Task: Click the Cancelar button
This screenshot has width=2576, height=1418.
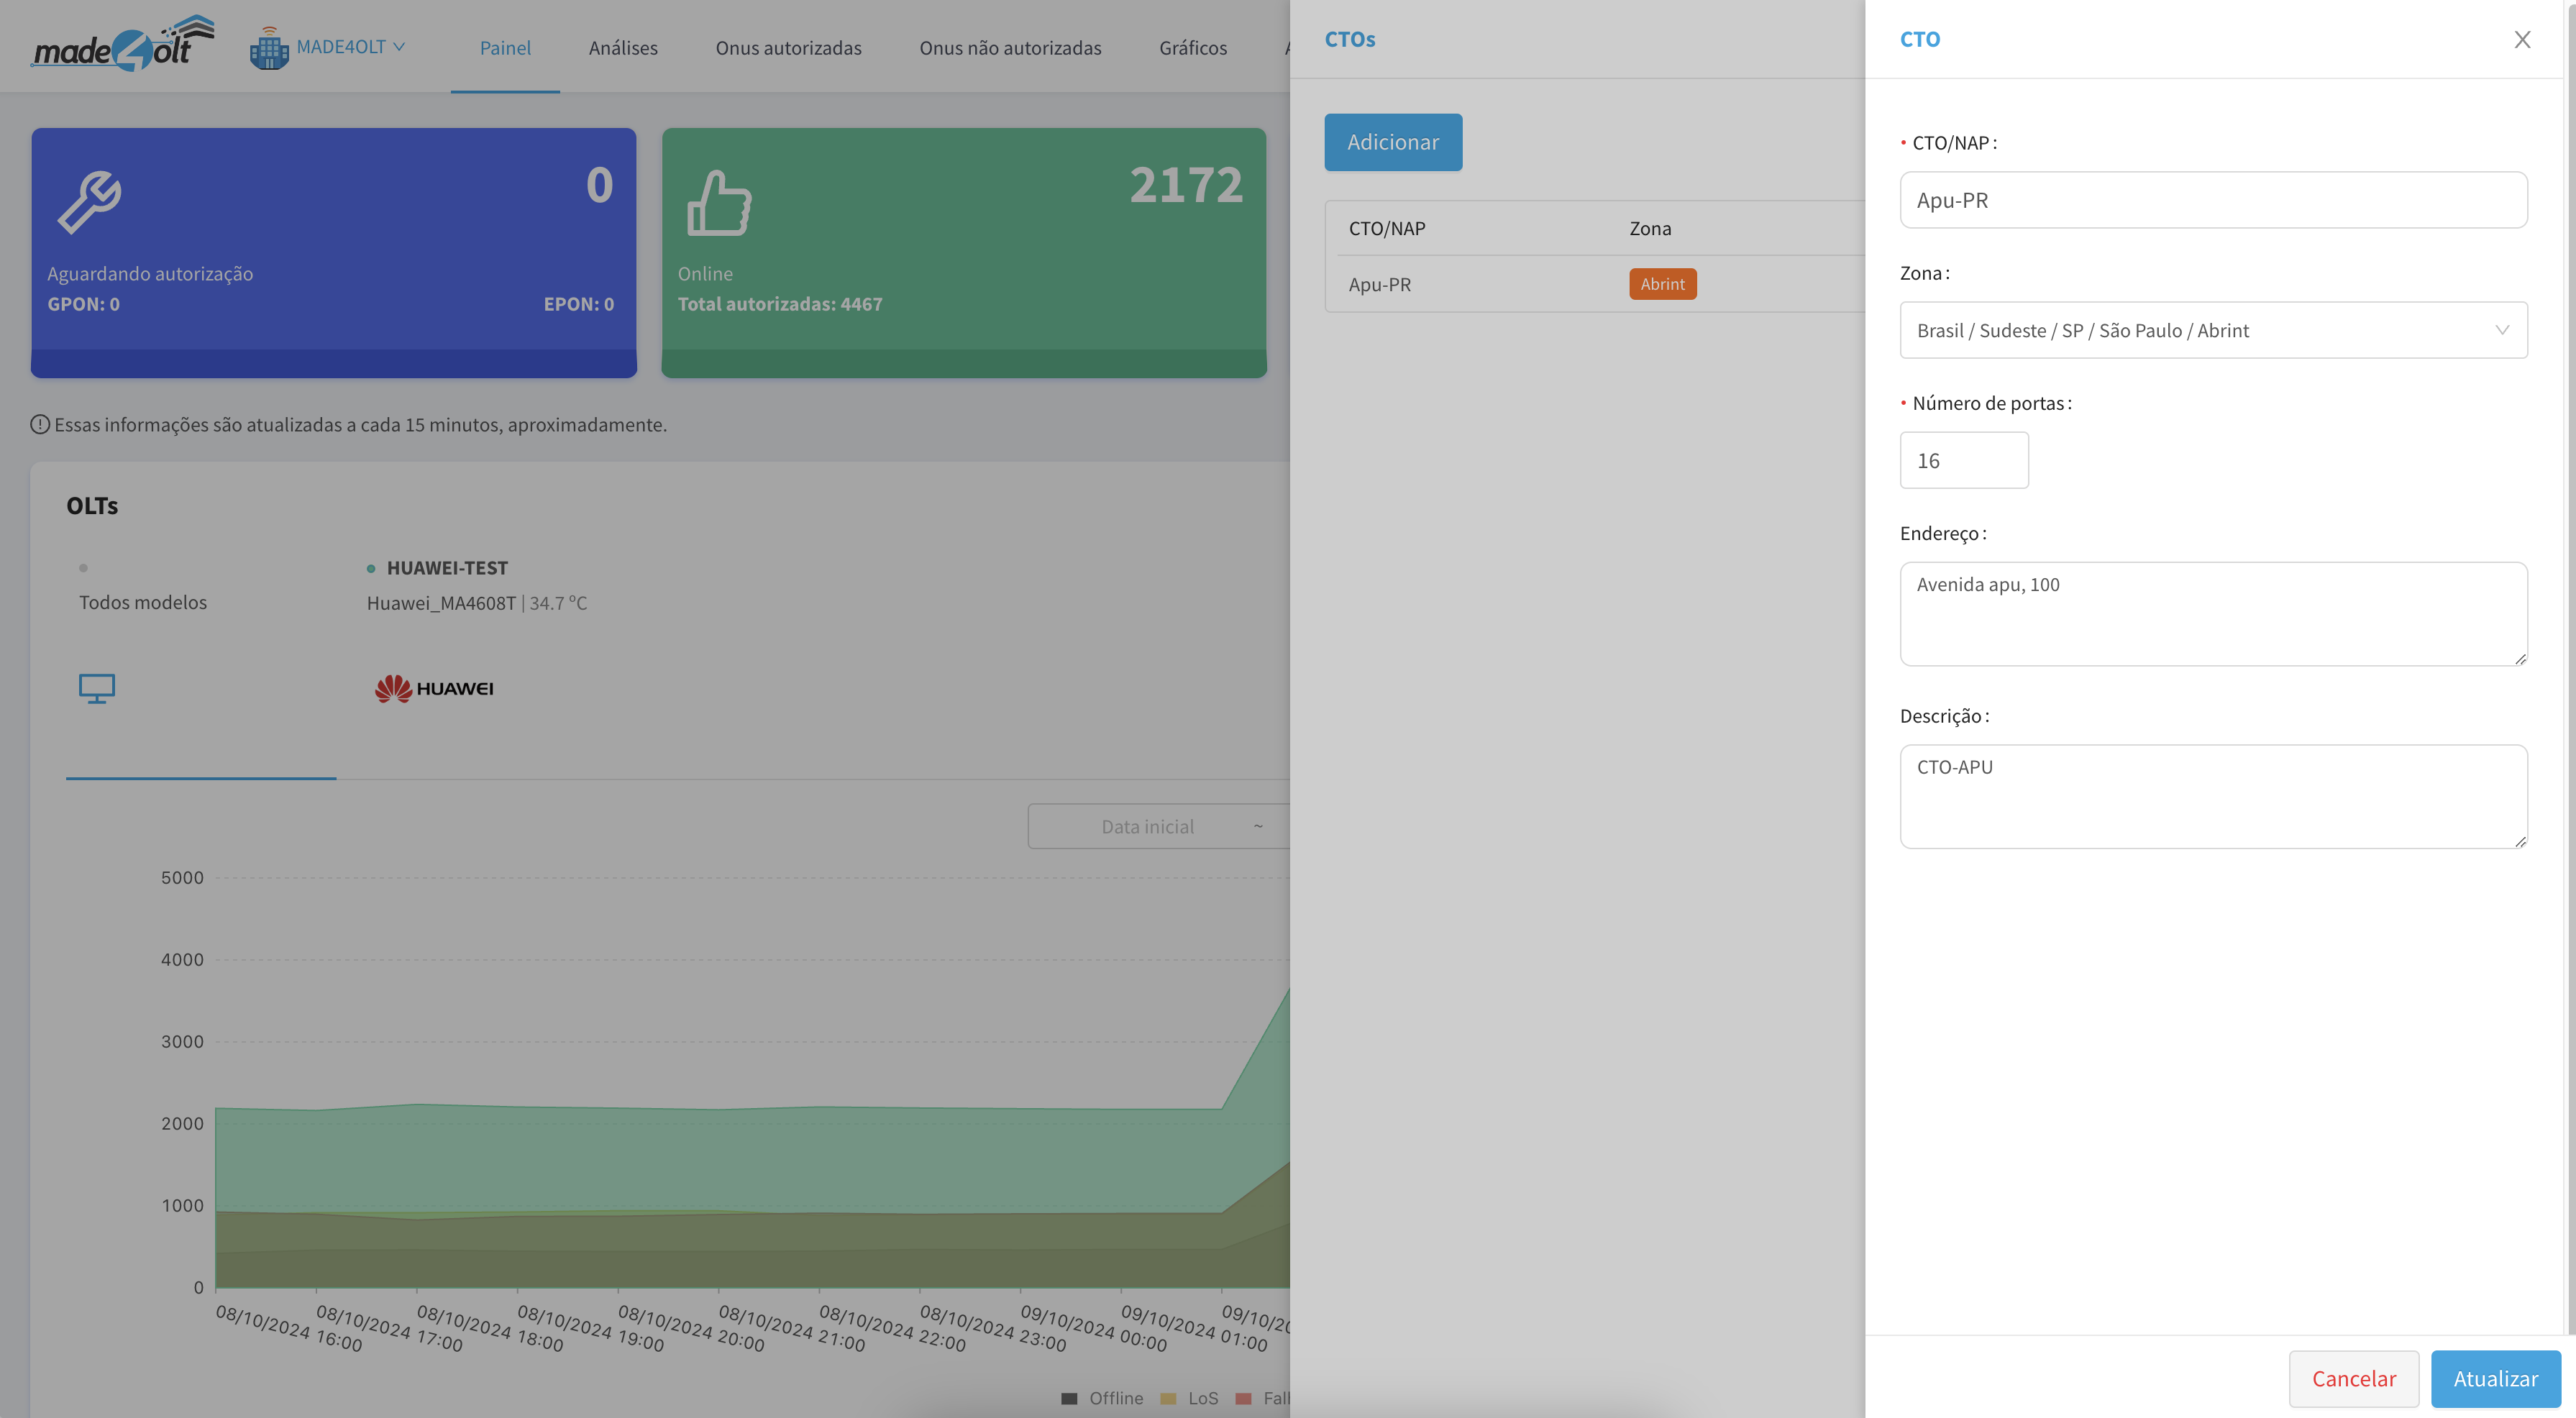Action: (x=2353, y=1379)
